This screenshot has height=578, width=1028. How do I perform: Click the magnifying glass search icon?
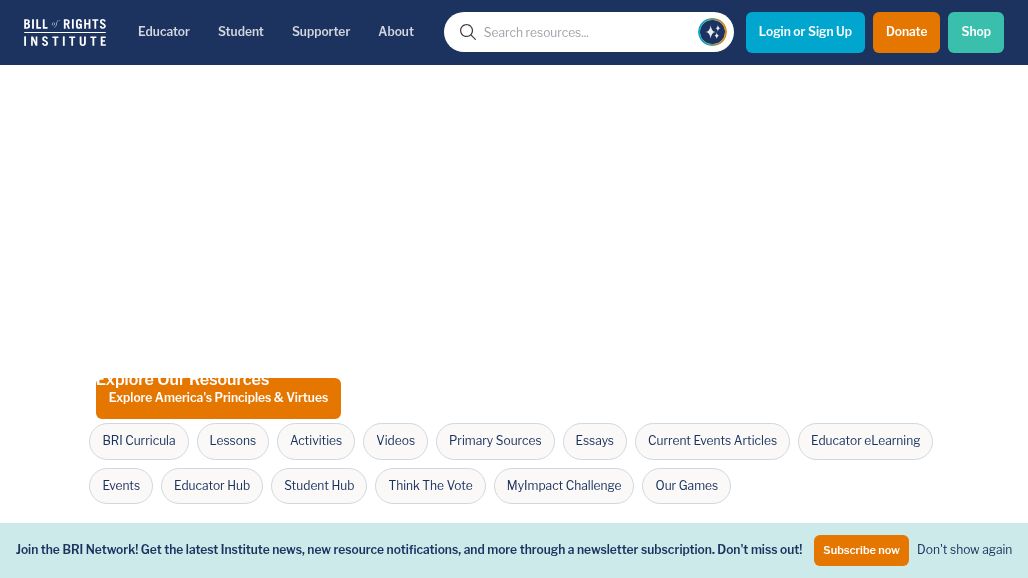click(467, 32)
